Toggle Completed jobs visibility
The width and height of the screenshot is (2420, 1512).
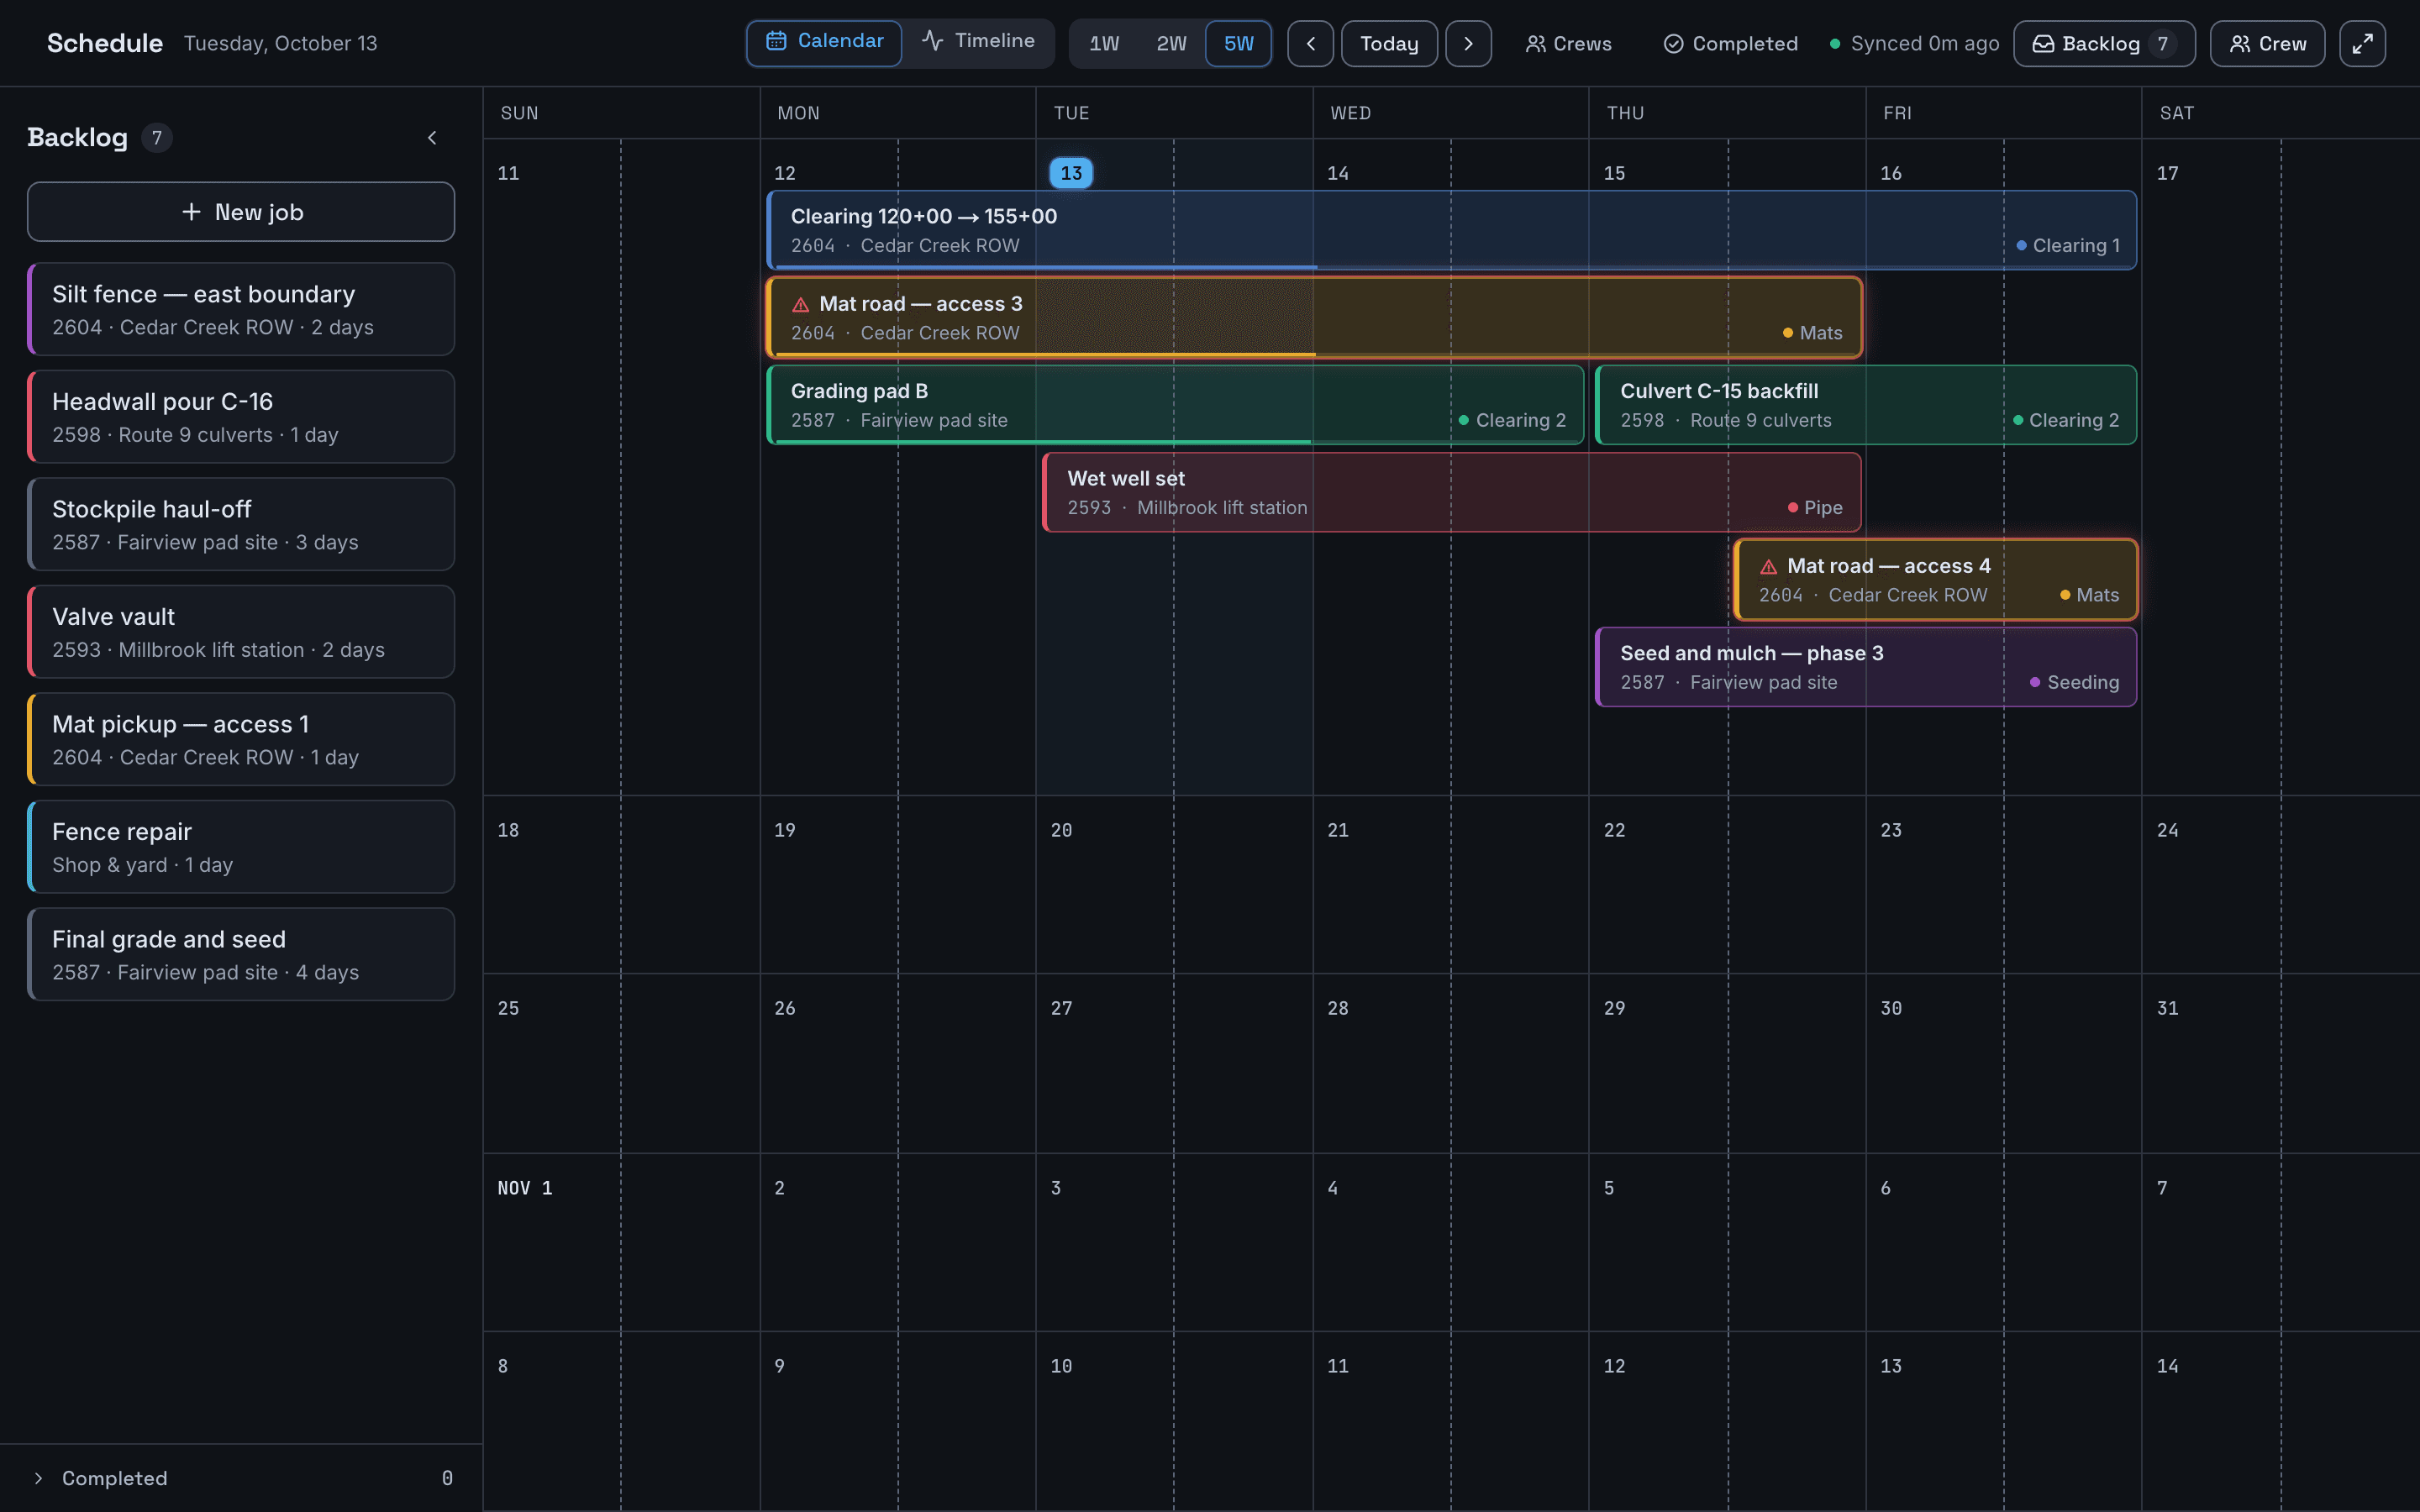(1730, 43)
